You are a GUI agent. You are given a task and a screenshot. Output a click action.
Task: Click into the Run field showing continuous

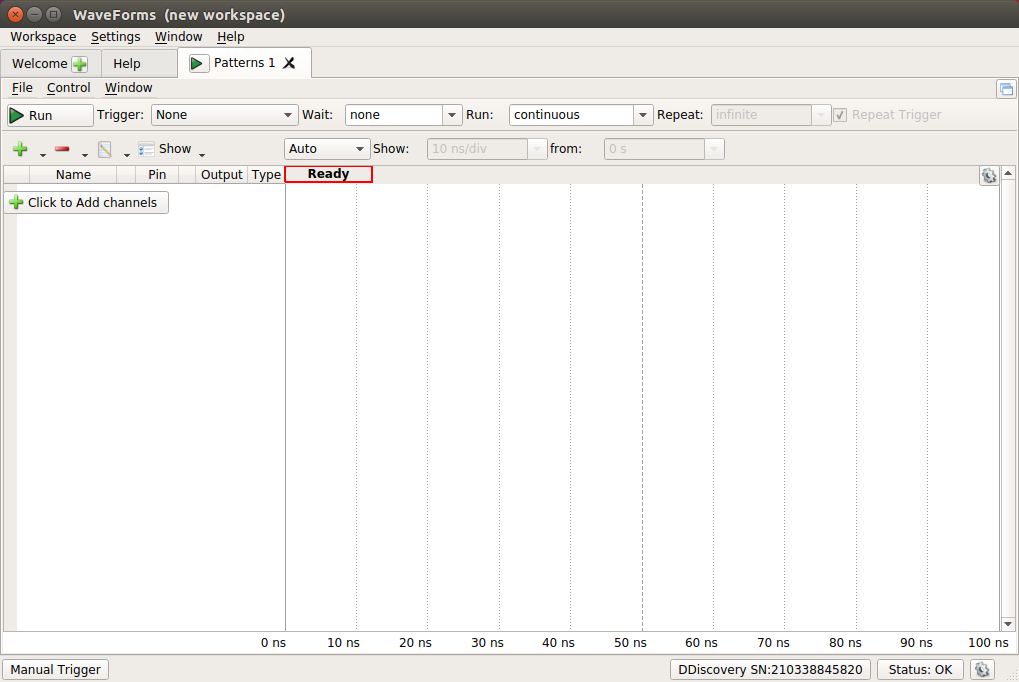coord(571,115)
